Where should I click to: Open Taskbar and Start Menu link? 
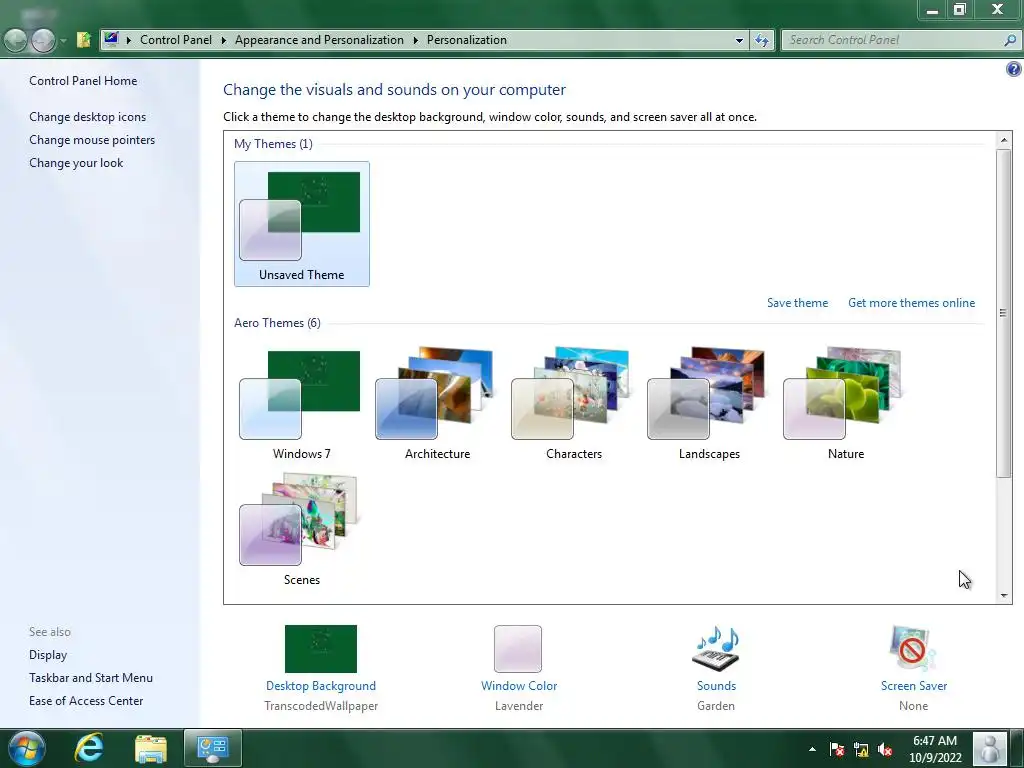91,677
